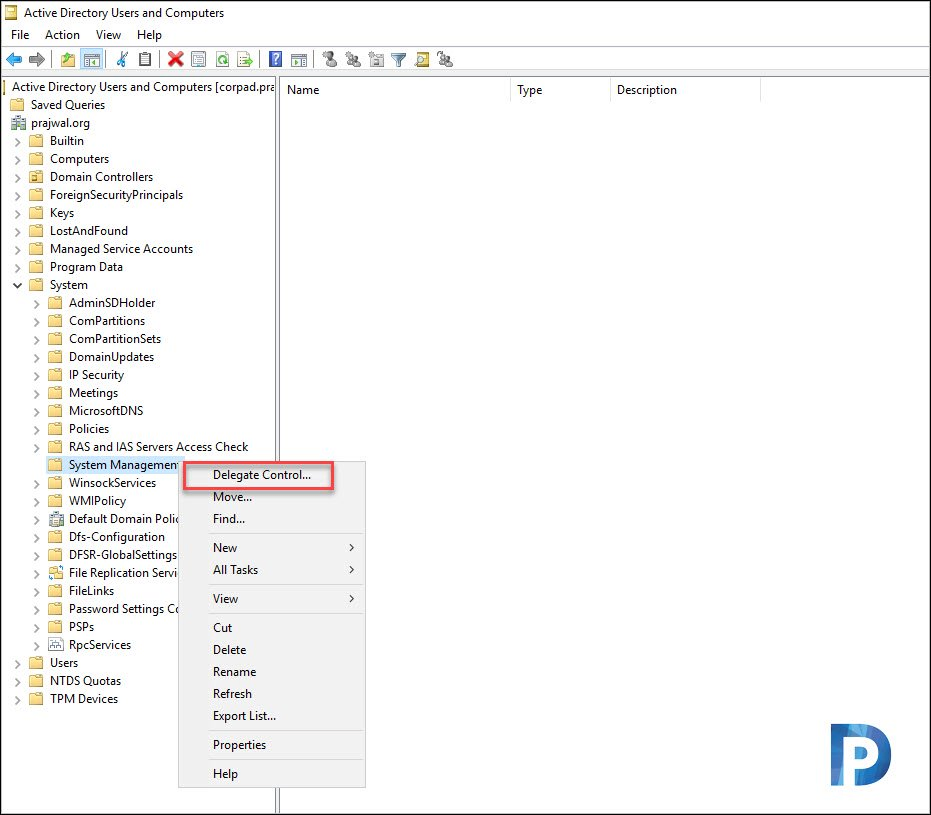Click the Create new group toolbar icon
The width and height of the screenshot is (931, 815).
click(x=353, y=59)
